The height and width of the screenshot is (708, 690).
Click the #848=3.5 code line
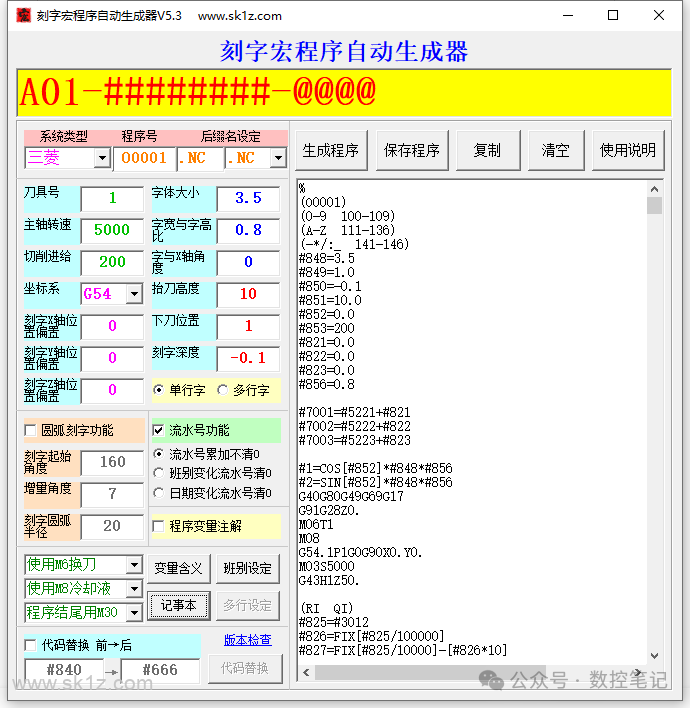pos(327,258)
